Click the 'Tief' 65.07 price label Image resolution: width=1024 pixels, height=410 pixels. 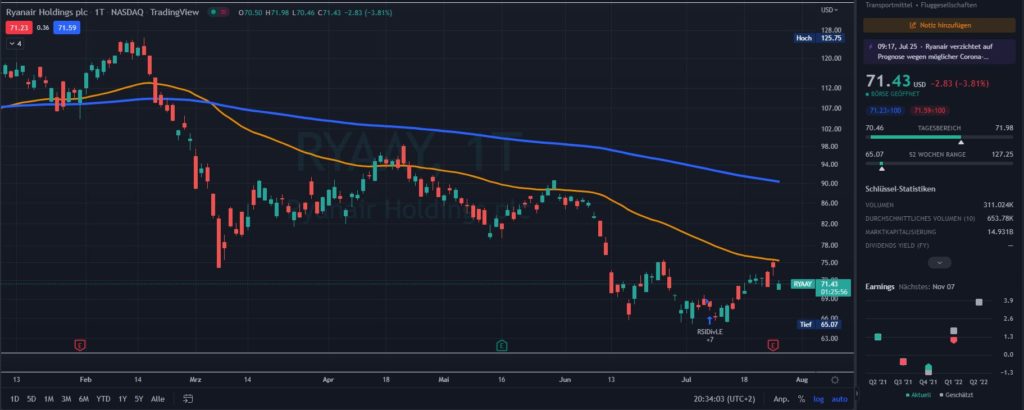point(820,324)
